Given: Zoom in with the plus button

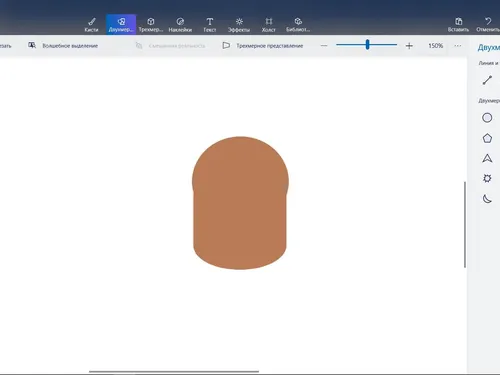Looking at the screenshot, I should pos(409,46).
